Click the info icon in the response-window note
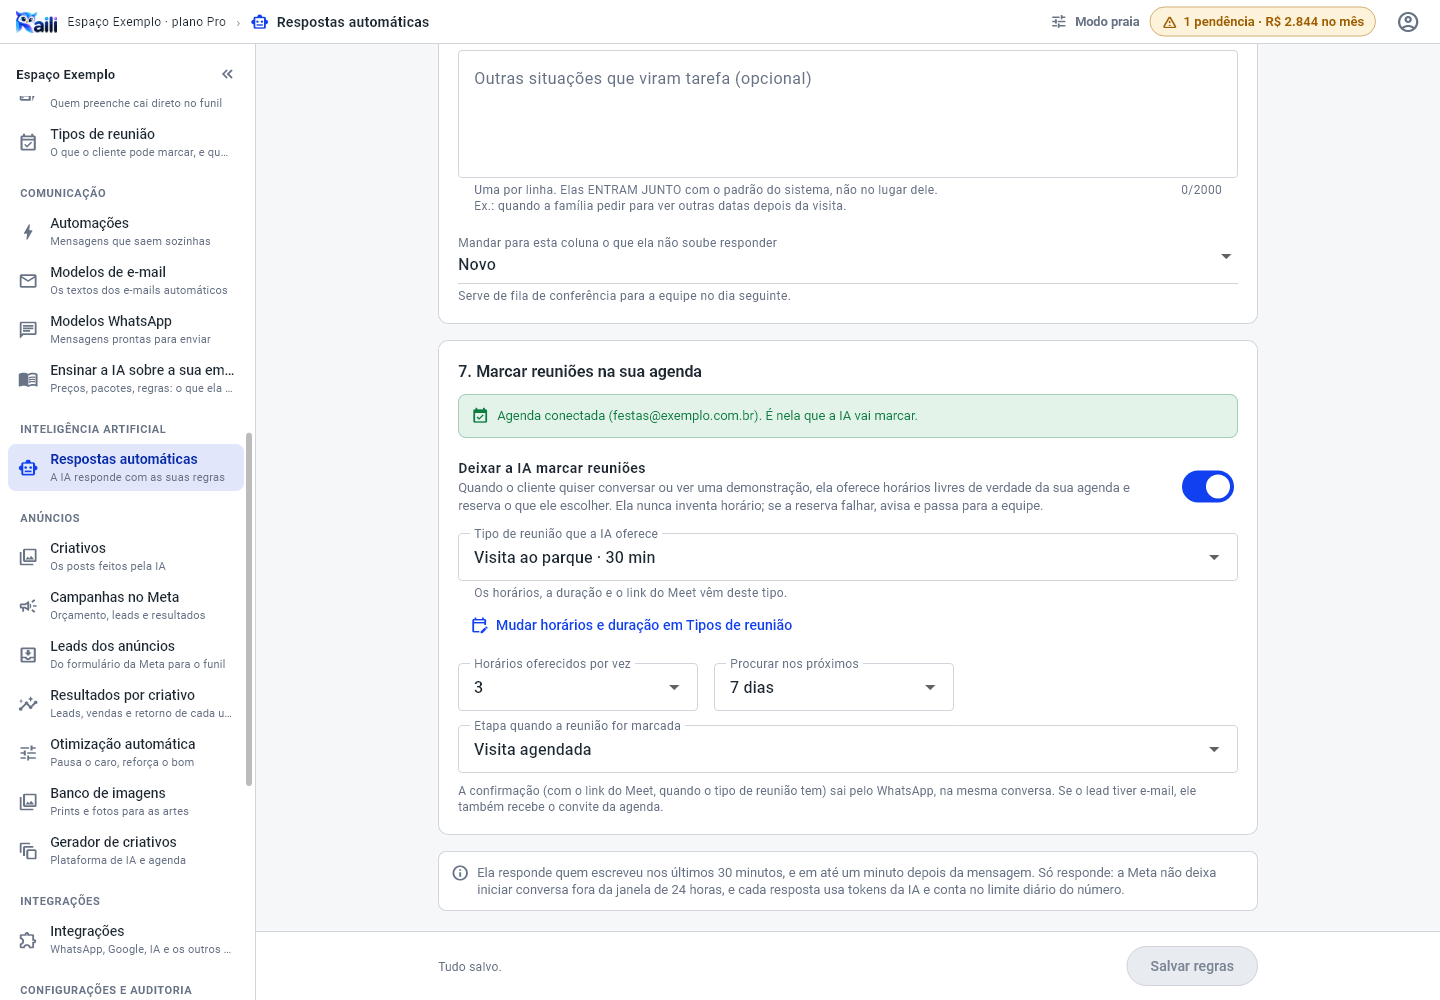The width and height of the screenshot is (1440, 1000). click(x=460, y=873)
